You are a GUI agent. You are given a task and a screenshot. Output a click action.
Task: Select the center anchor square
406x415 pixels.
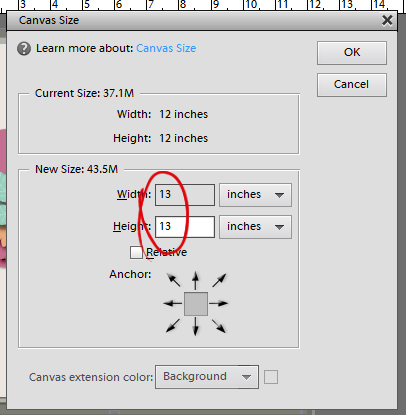(196, 304)
